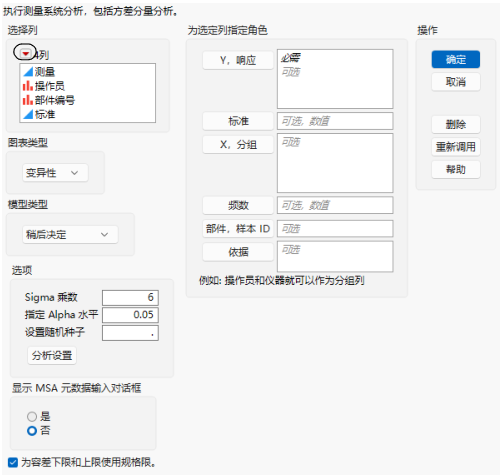
Task: Click the 标准 role field box
Action: tap(335, 121)
